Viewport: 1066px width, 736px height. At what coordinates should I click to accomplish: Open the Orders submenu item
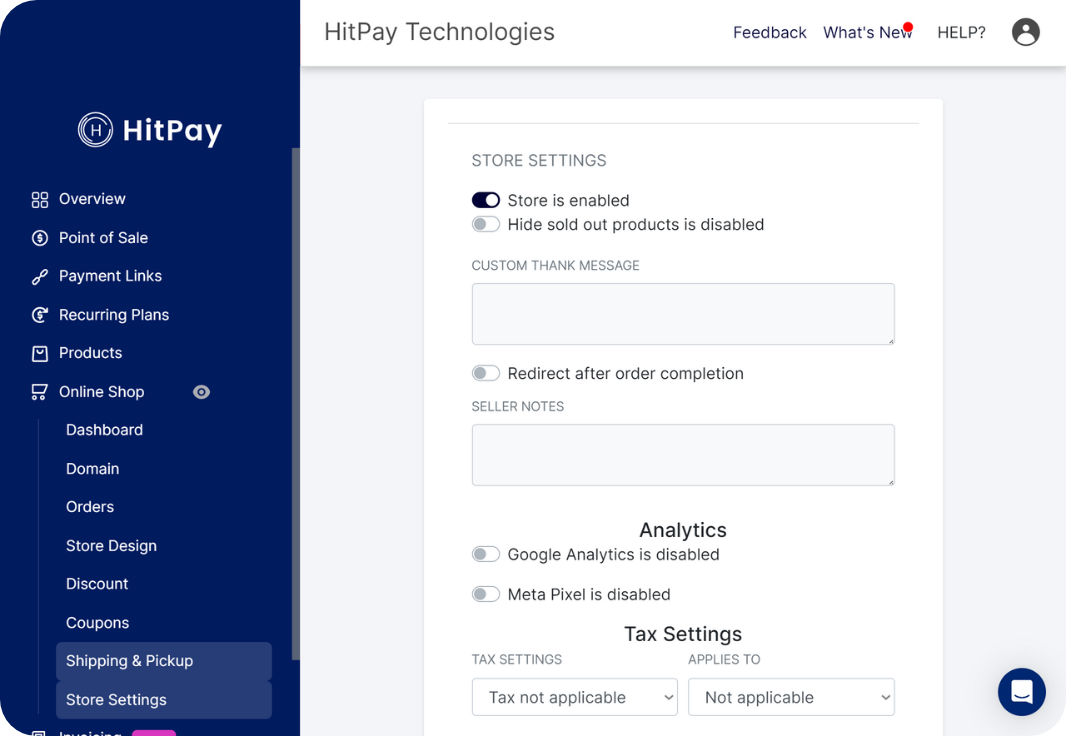point(90,507)
